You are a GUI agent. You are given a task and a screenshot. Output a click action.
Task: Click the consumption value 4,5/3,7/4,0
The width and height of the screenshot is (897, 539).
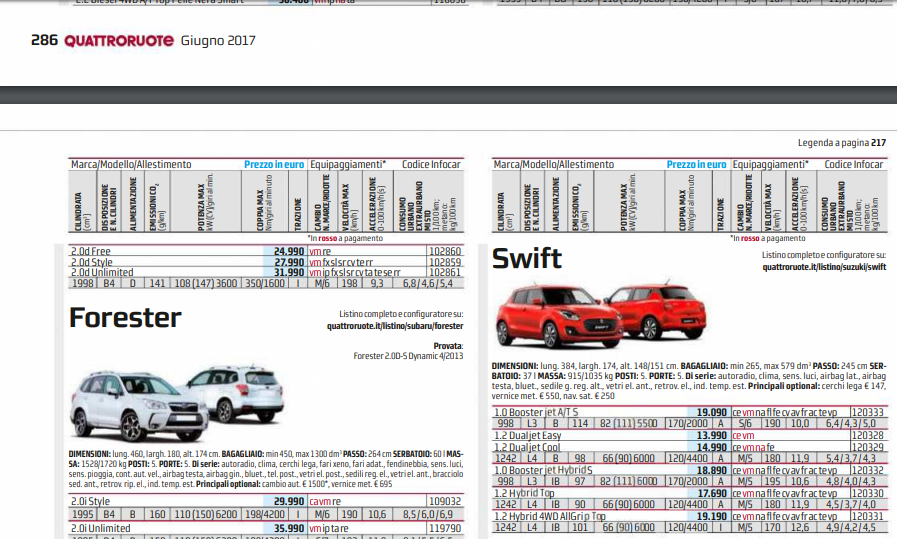(x=851, y=505)
